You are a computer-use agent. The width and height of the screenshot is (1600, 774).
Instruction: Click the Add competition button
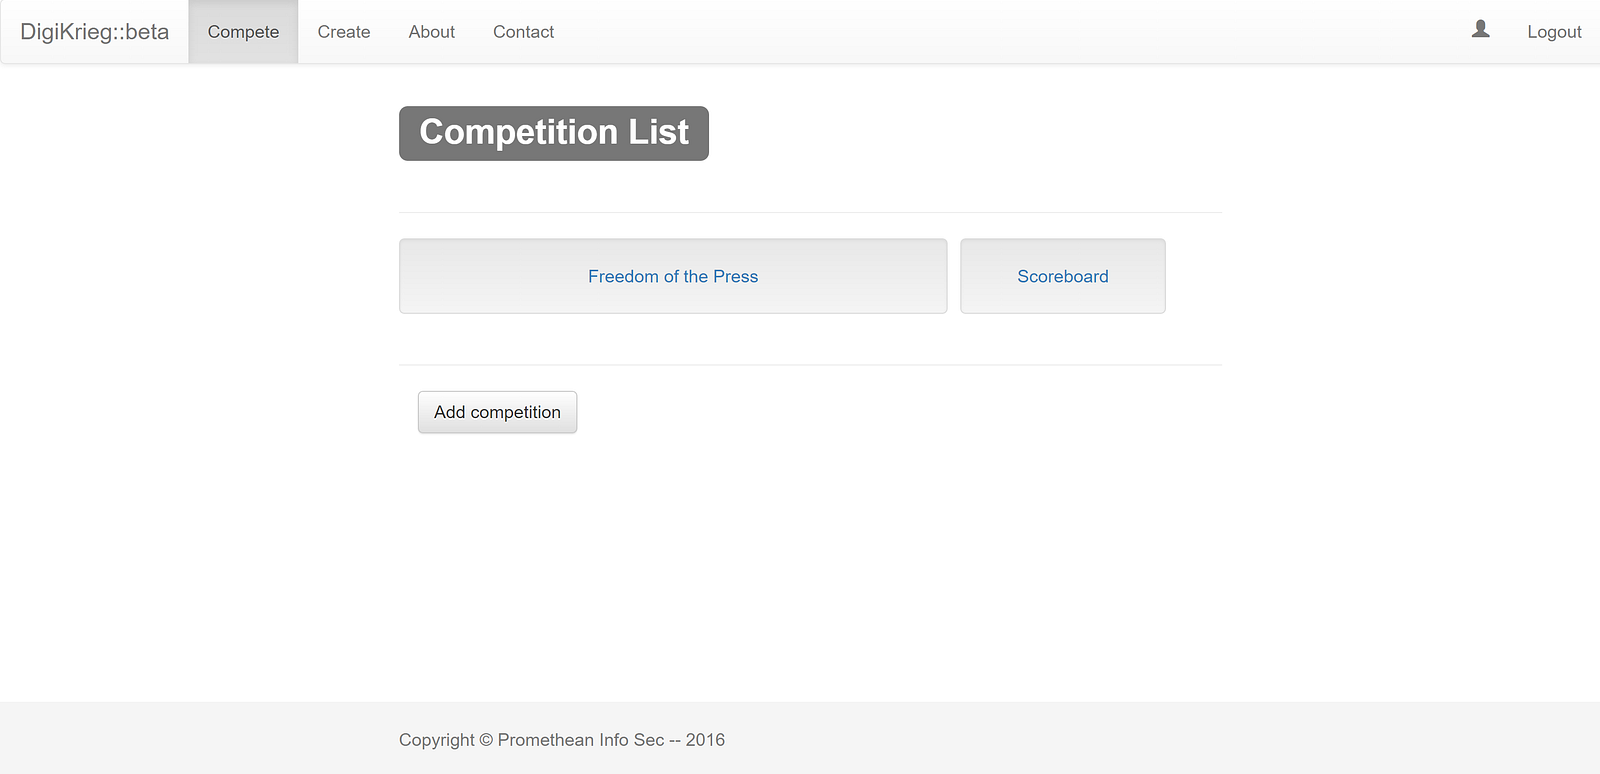coord(497,412)
